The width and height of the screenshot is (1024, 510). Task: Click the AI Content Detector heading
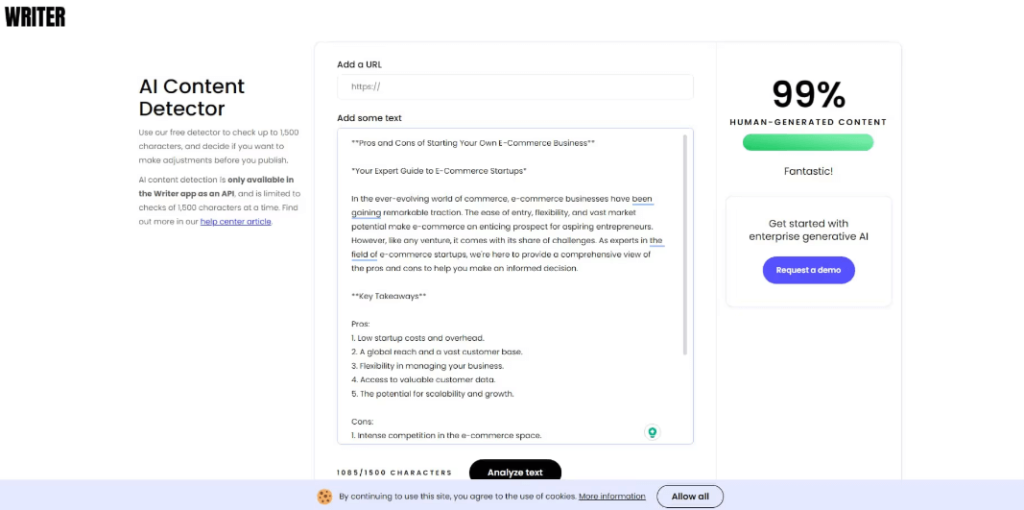coord(192,97)
